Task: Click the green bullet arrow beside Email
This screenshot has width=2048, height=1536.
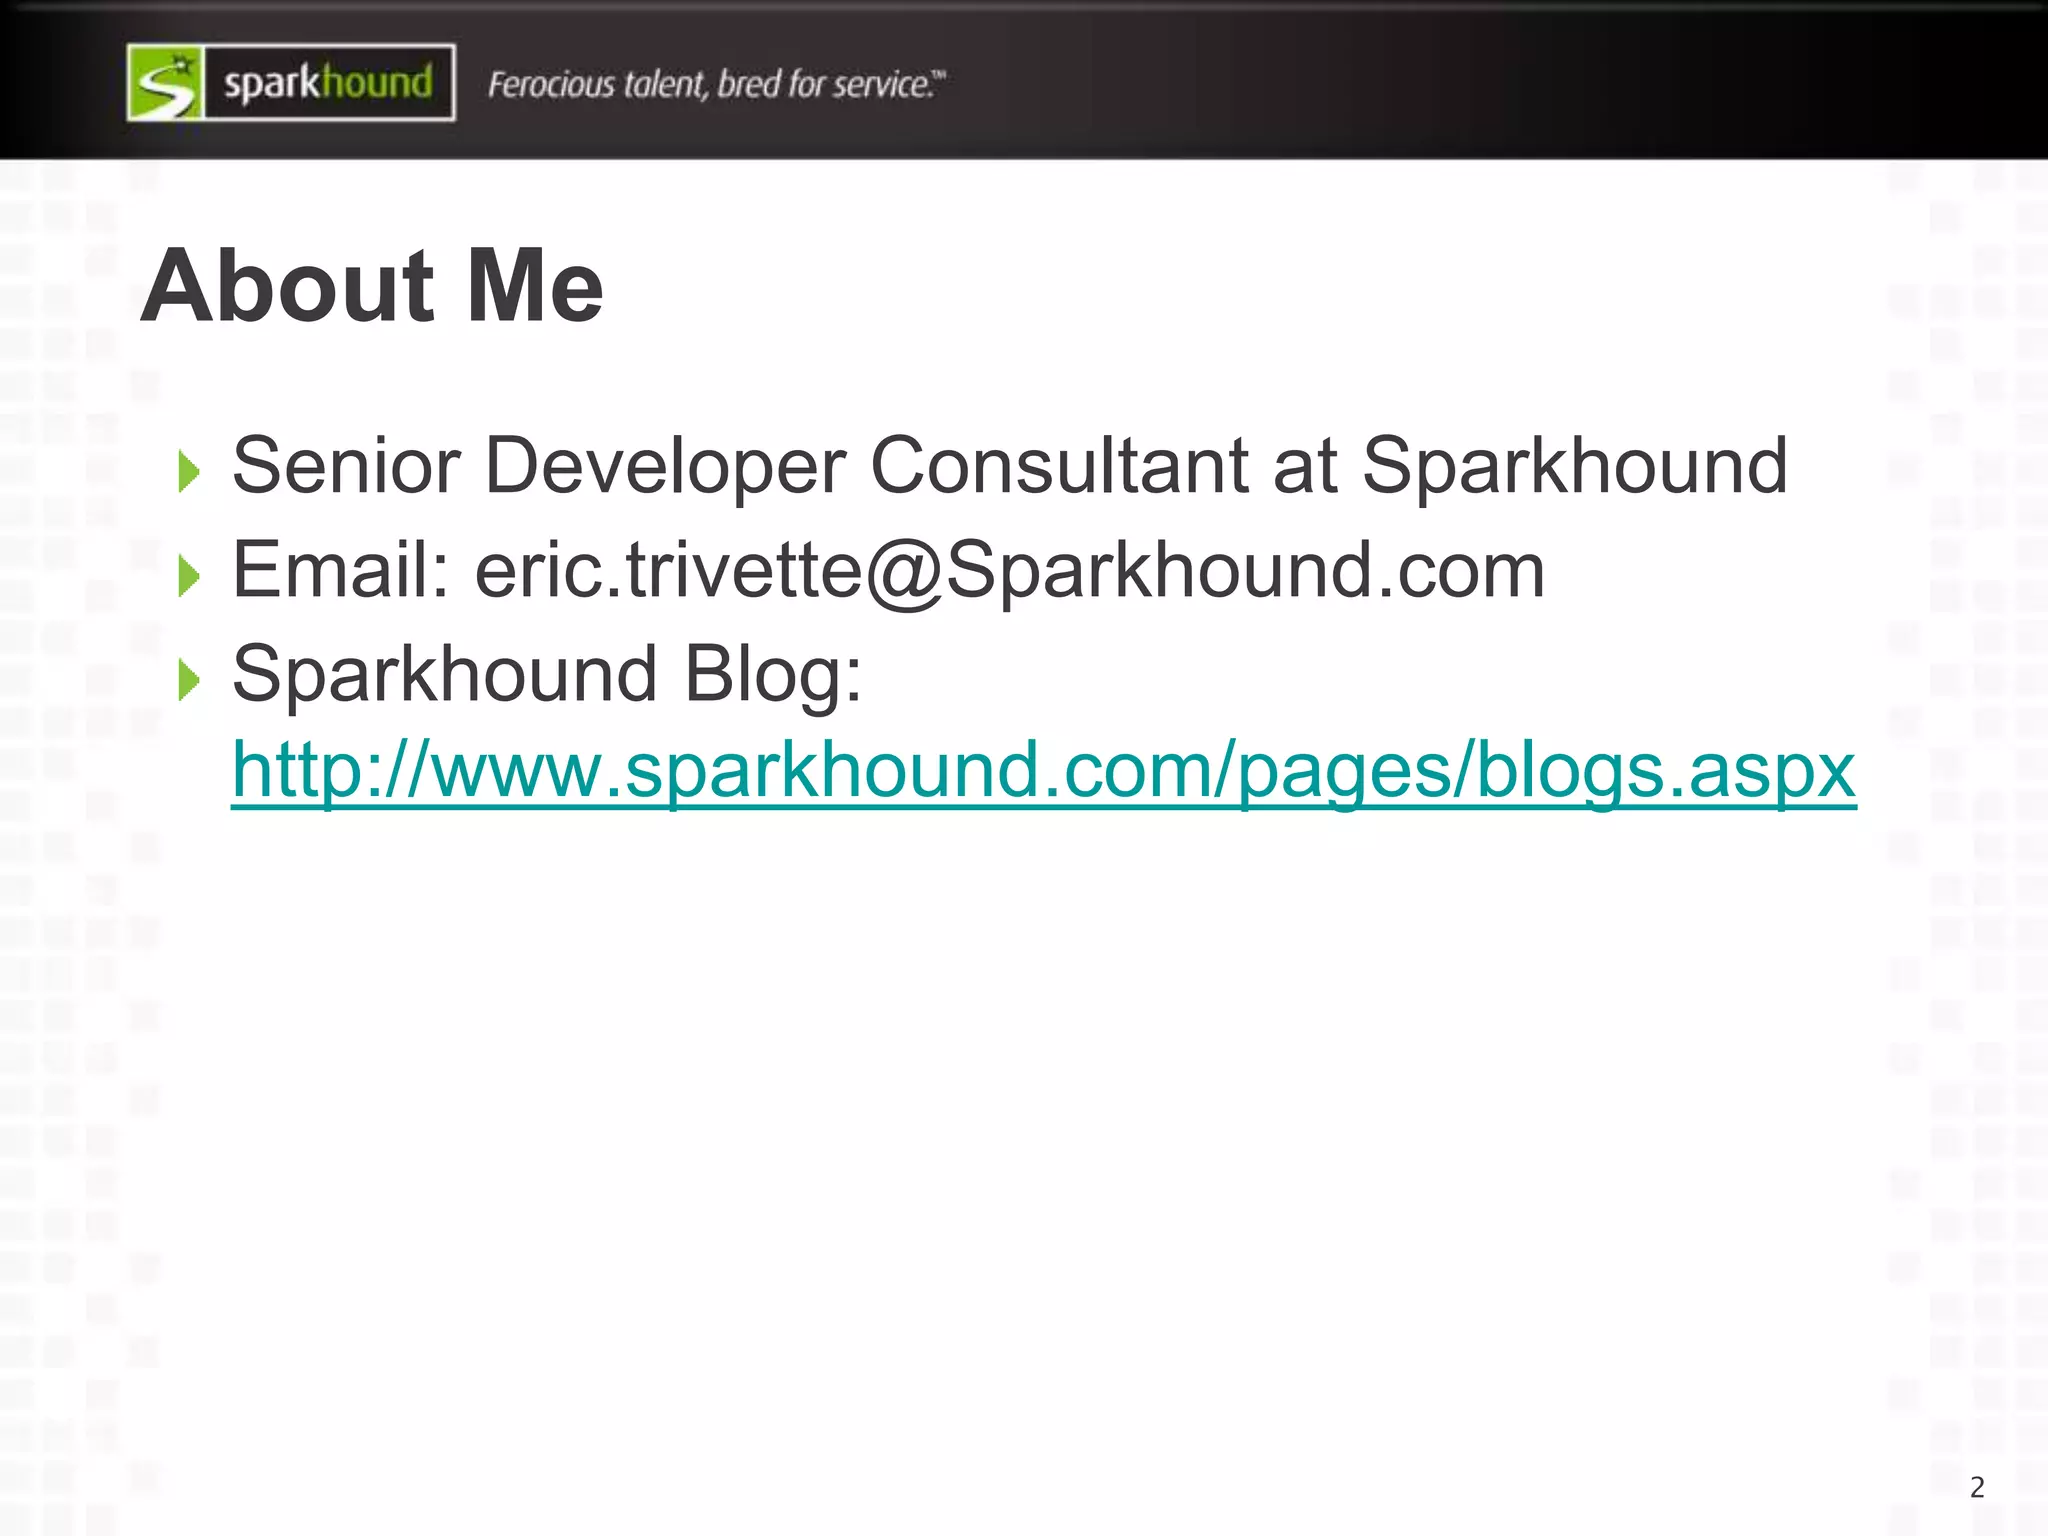Action: [188, 575]
